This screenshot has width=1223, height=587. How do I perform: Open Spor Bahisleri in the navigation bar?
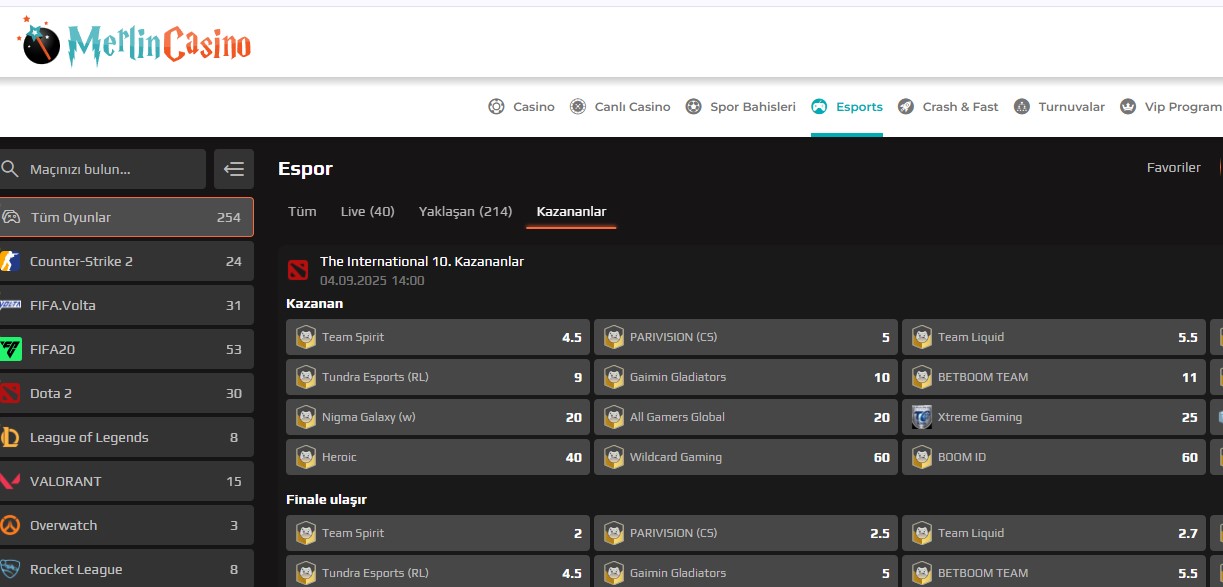[x=741, y=107]
